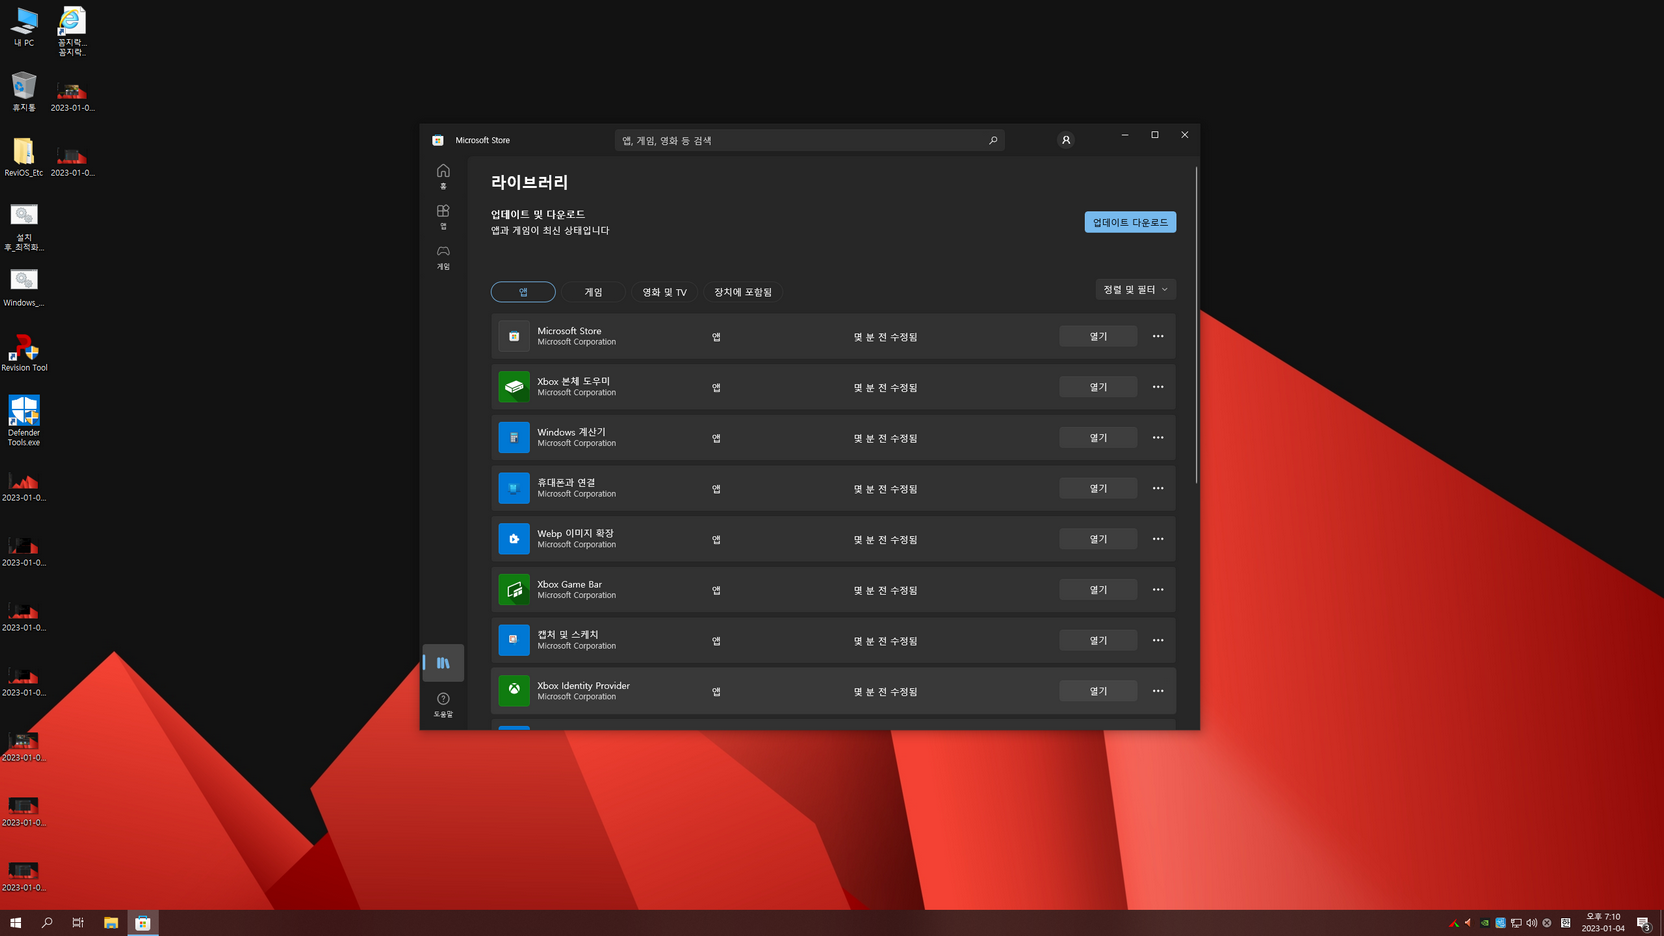Click the Xbox 본체 도우미 app icon

coord(514,387)
